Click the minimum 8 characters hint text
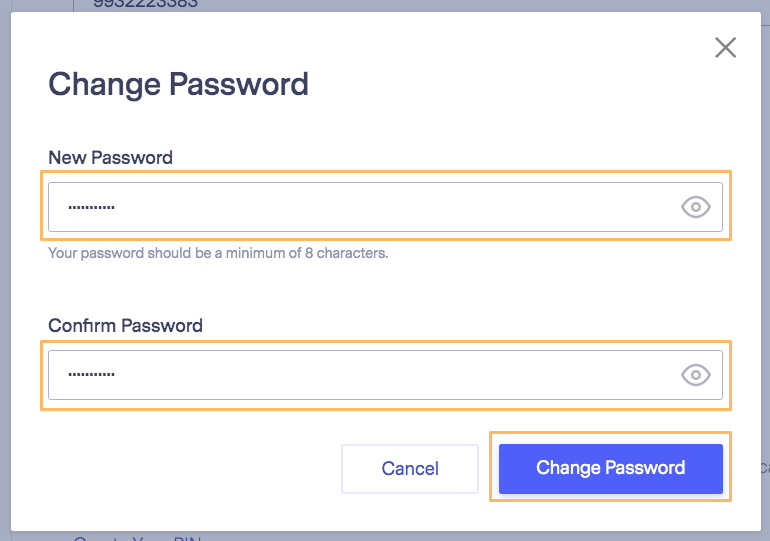Image resolution: width=770 pixels, height=541 pixels. click(218, 253)
